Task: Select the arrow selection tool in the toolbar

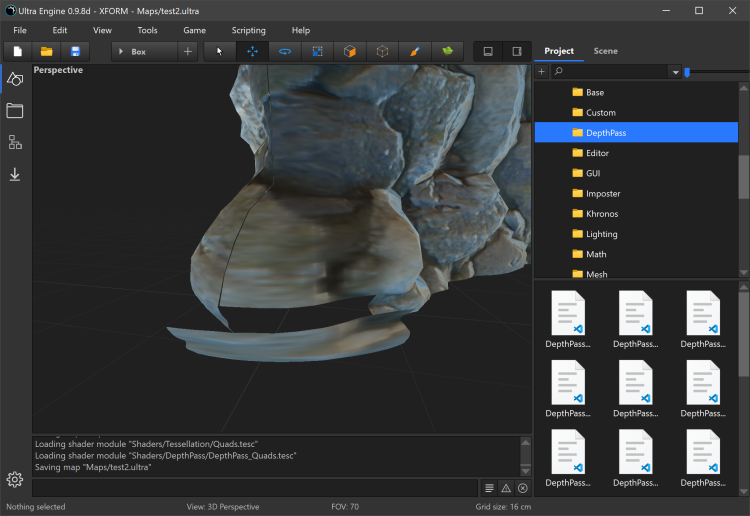Action: pyautogui.click(x=220, y=51)
